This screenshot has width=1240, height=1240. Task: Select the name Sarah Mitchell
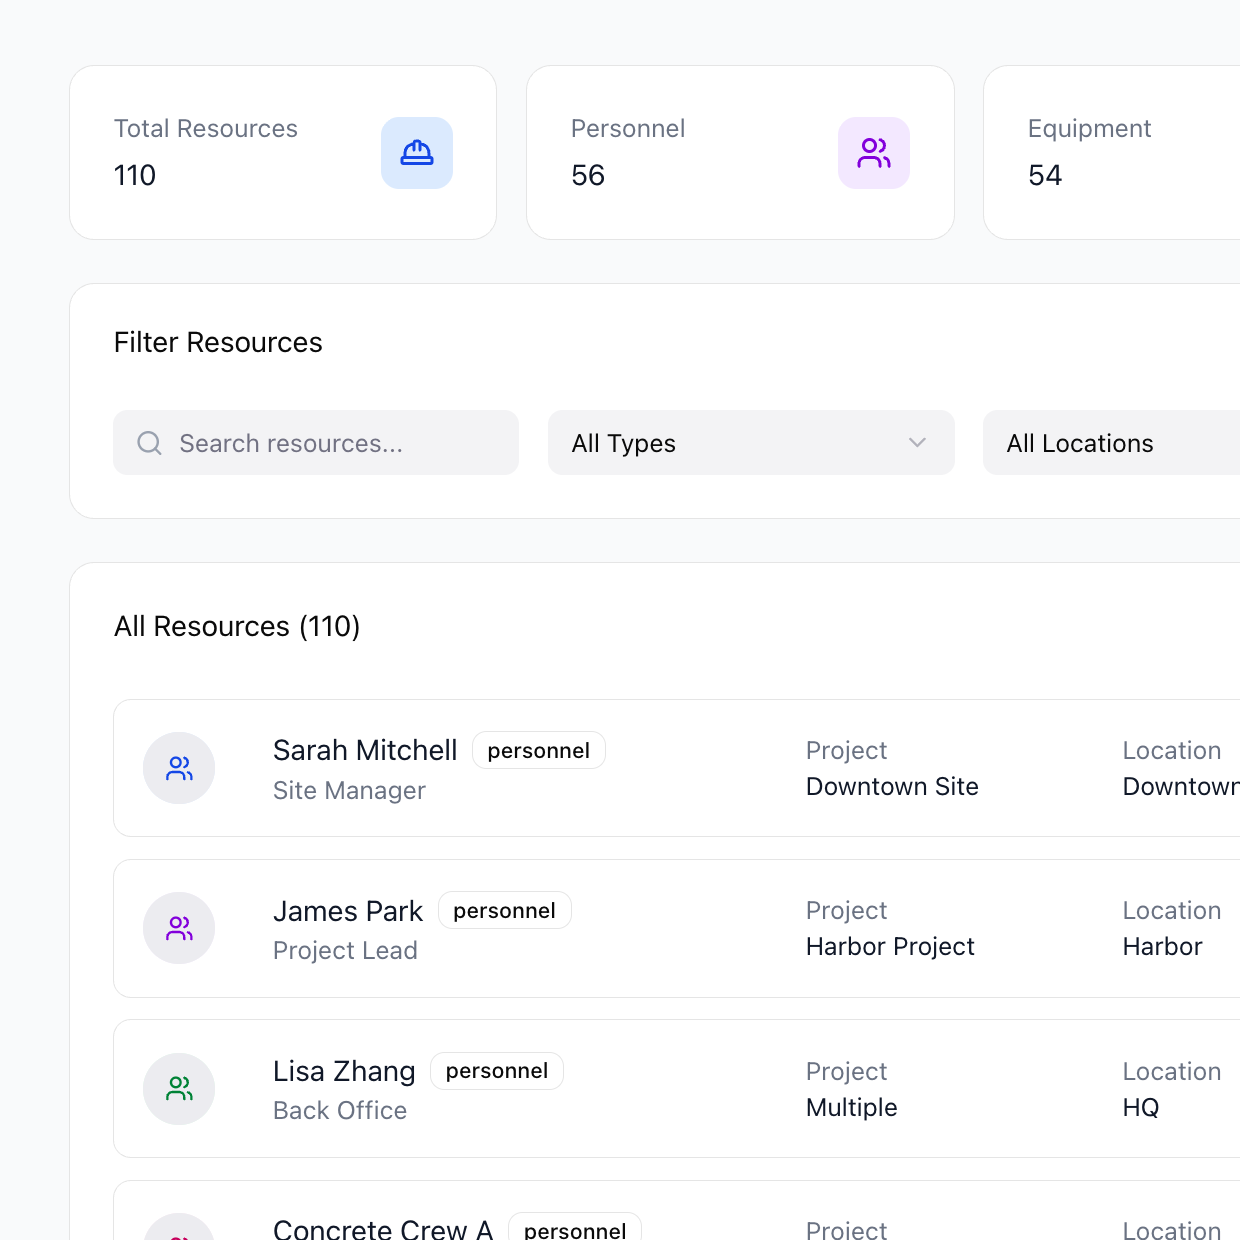(x=365, y=750)
